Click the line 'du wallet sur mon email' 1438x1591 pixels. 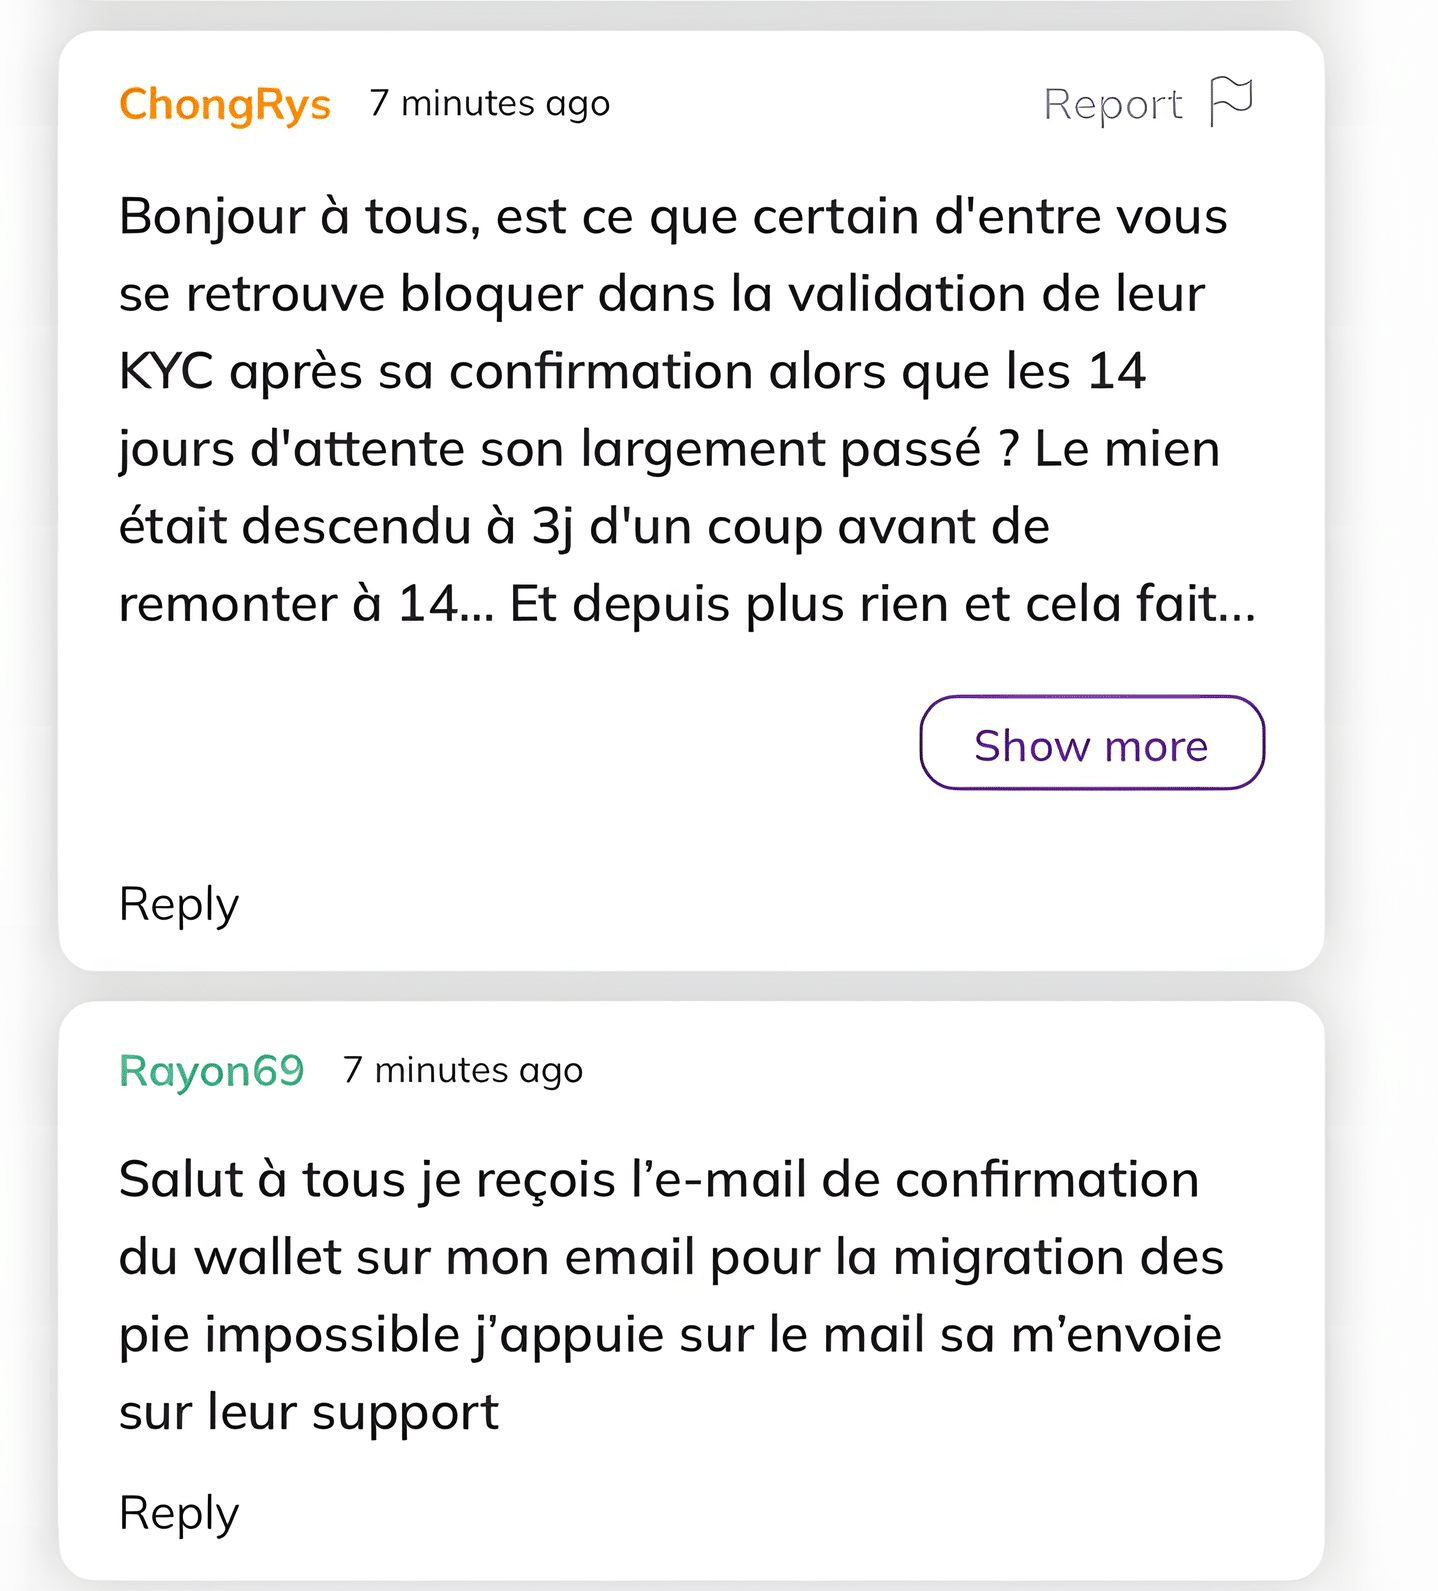pos(671,1257)
